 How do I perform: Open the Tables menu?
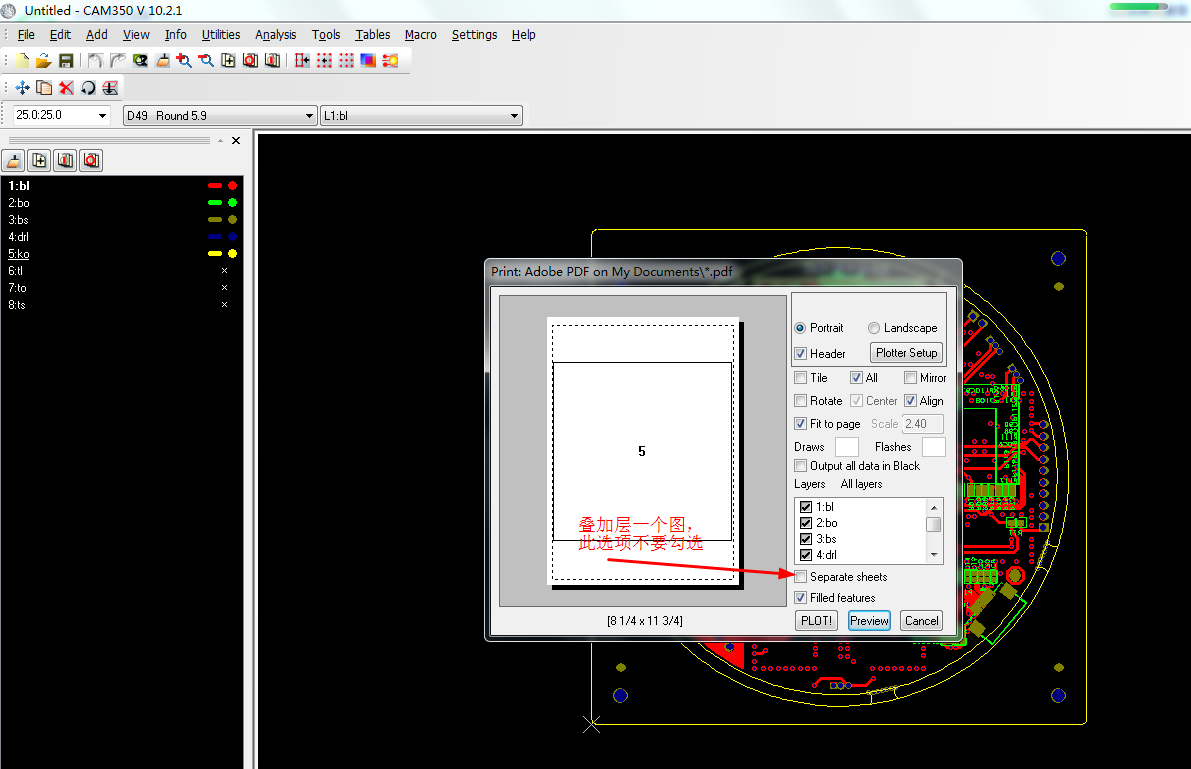click(373, 35)
